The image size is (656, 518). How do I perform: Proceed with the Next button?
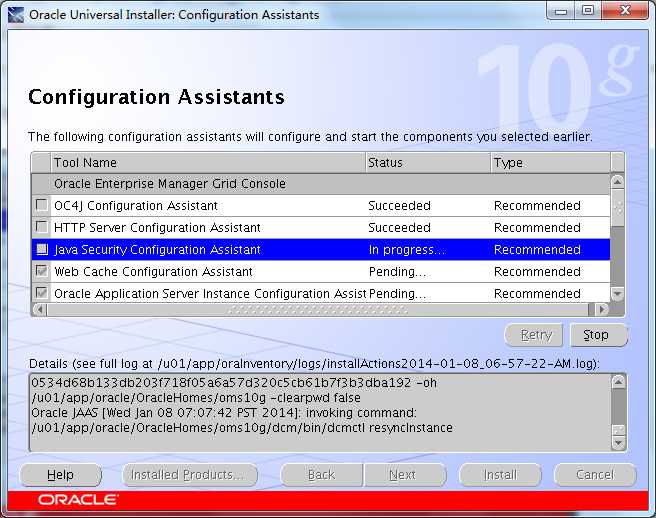tap(405, 475)
